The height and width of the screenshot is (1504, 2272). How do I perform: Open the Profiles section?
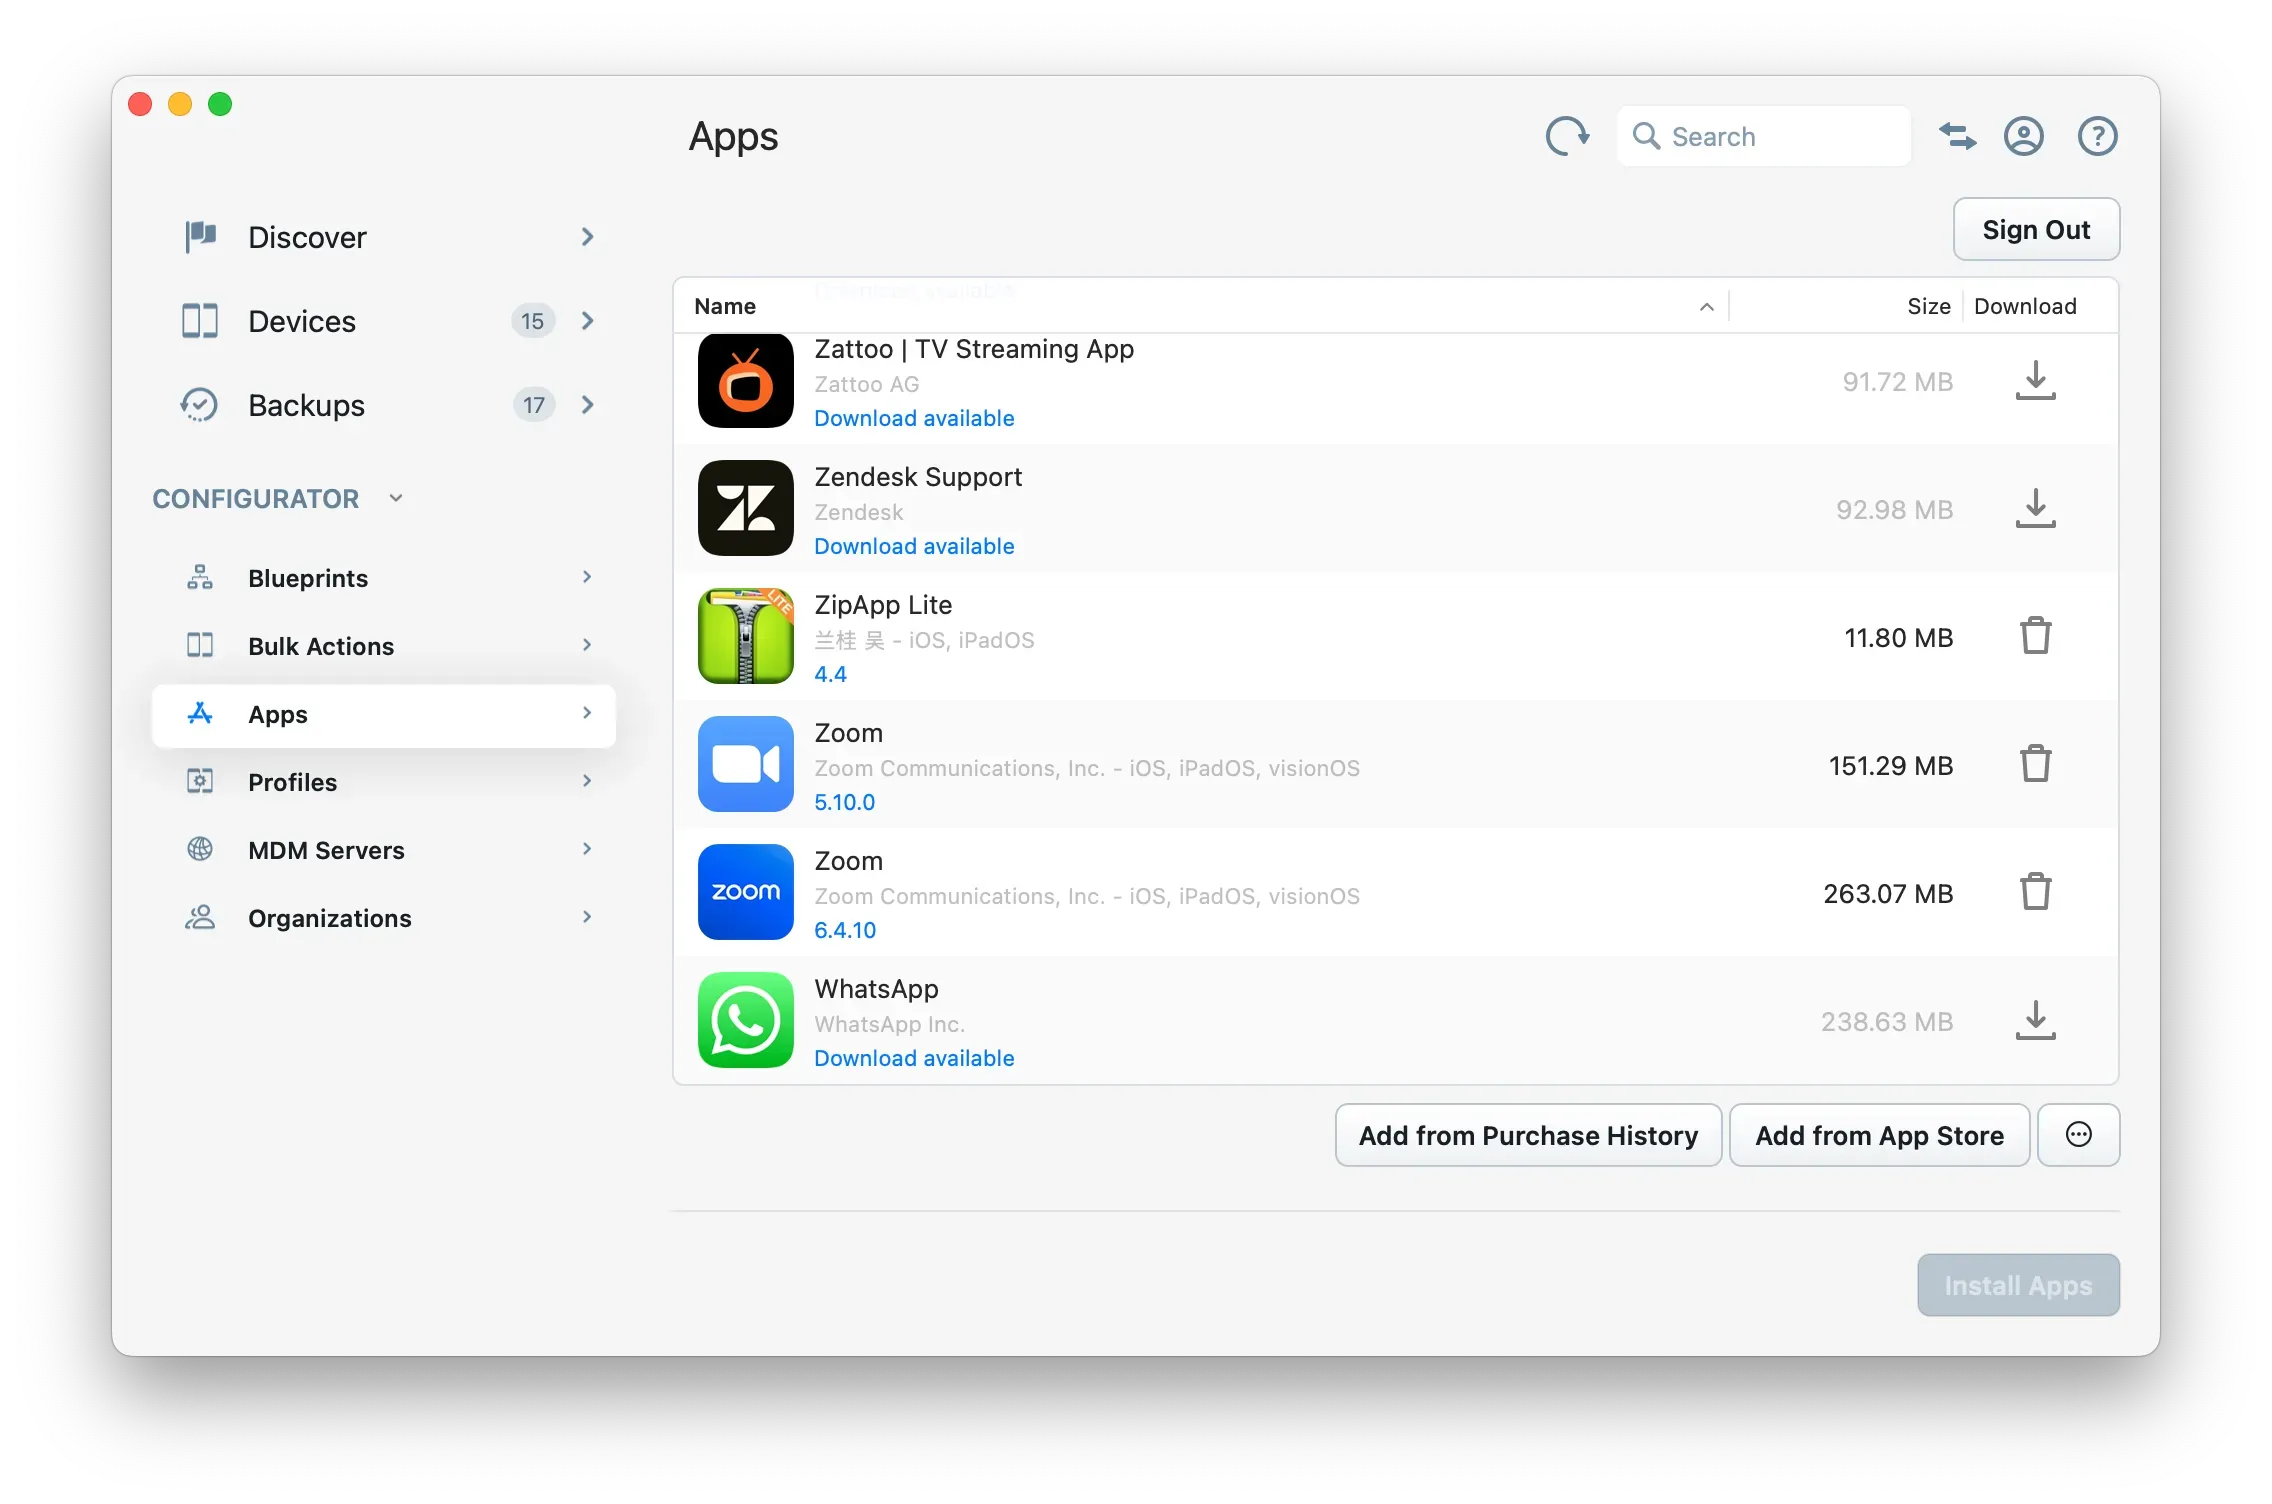point(292,782)
